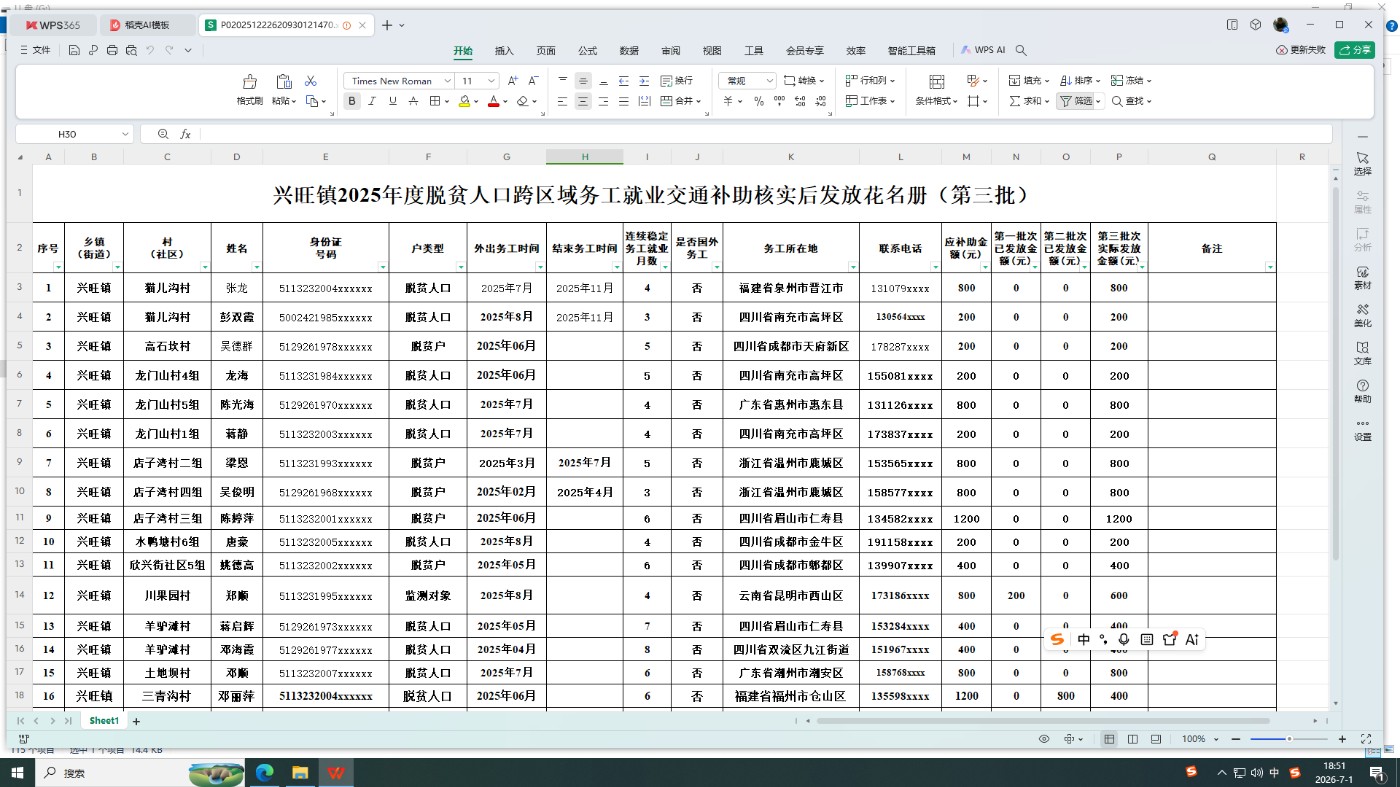Click the 求和 sum button
Viewport: 1400px width, 787px height.
1030,101
